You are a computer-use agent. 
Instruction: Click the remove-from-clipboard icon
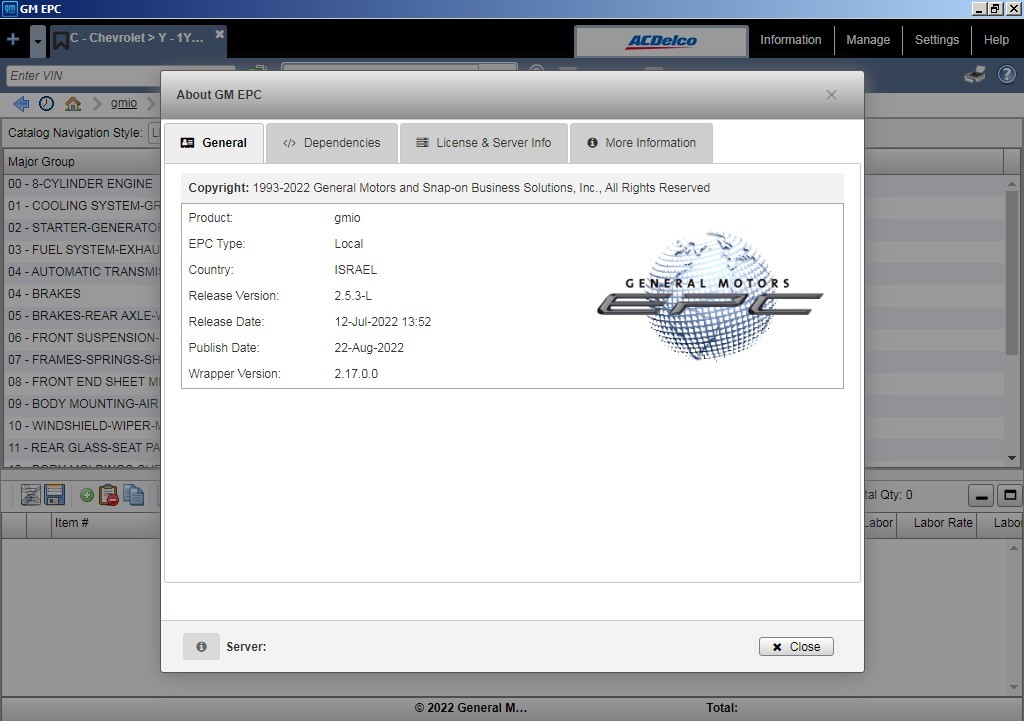pyautogui.click(x=109, y=494)
